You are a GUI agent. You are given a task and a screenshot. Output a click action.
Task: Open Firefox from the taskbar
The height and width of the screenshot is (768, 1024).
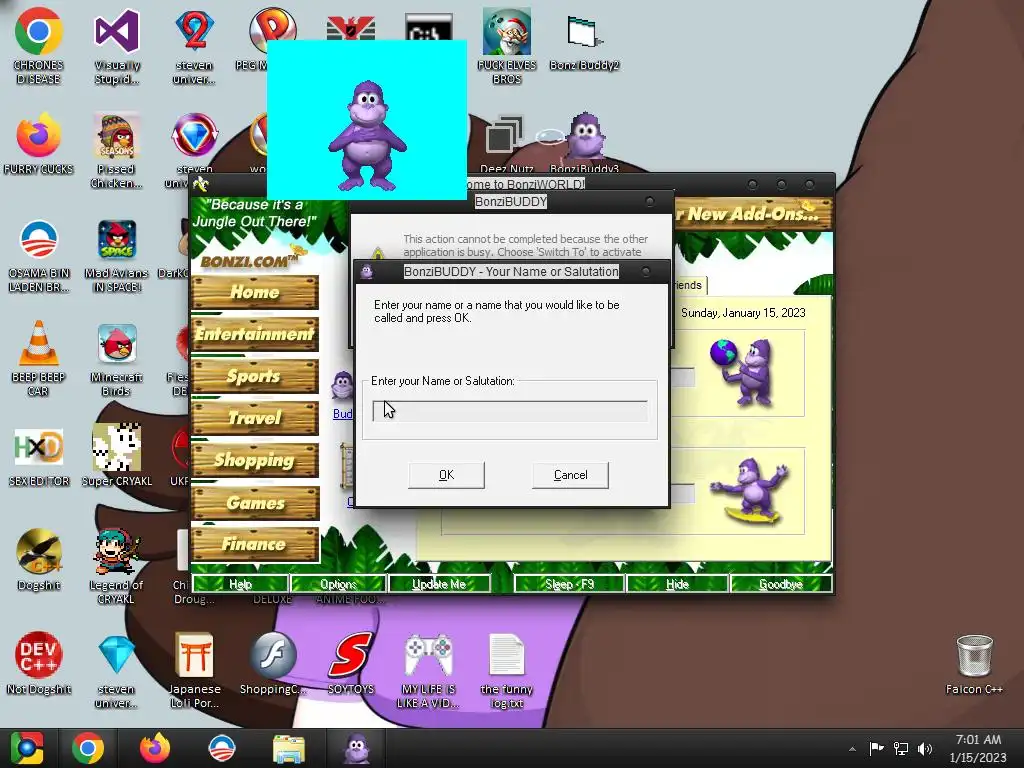click(x=155, y=748)
